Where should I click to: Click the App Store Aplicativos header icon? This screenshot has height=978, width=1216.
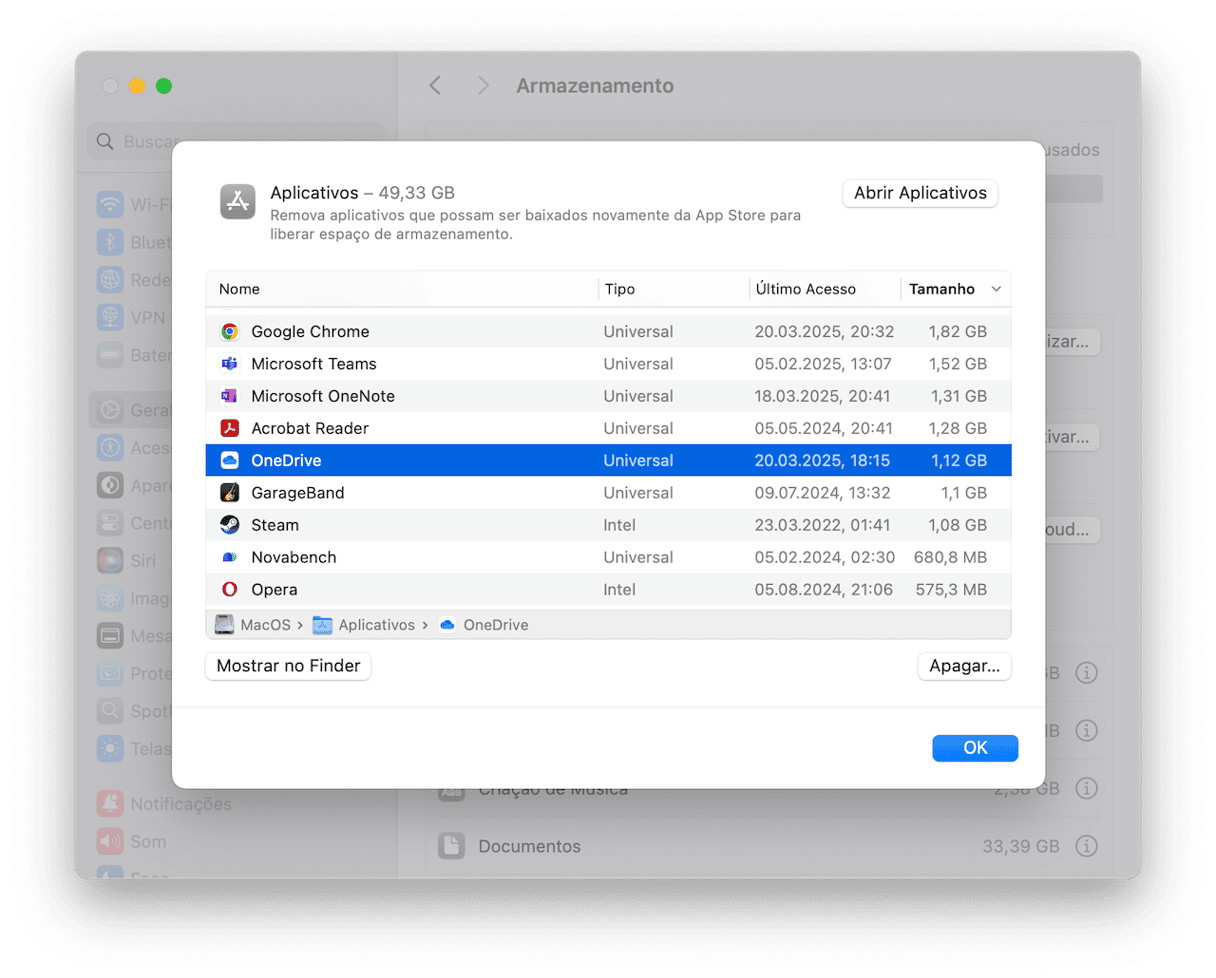[238, 202]
